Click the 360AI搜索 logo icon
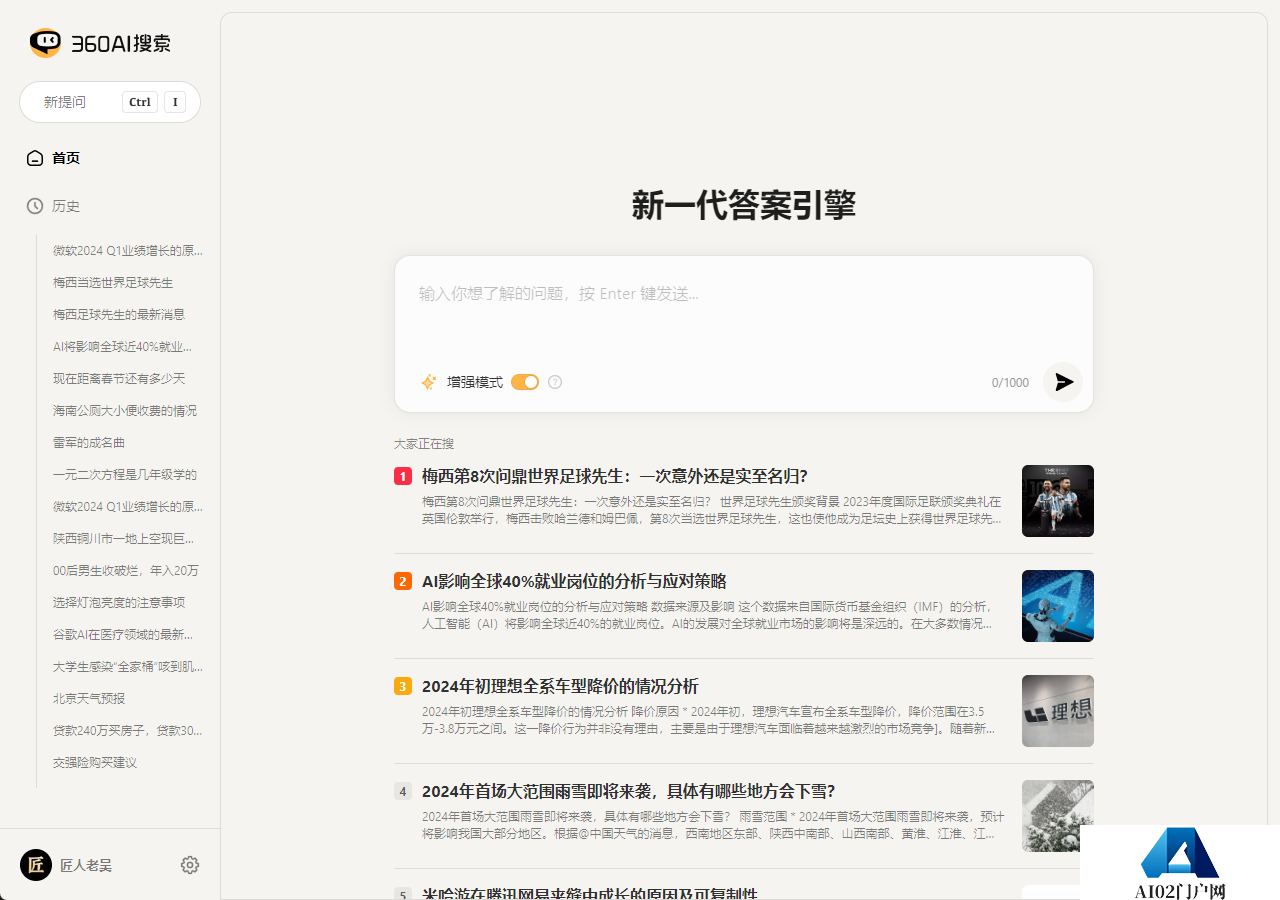The height and width of the screenshot is (900, 1280). 45,43
